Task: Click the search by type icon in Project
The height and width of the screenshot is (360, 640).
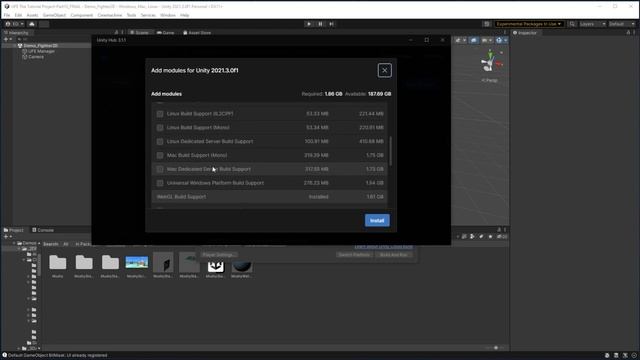Action: point(472,237)
